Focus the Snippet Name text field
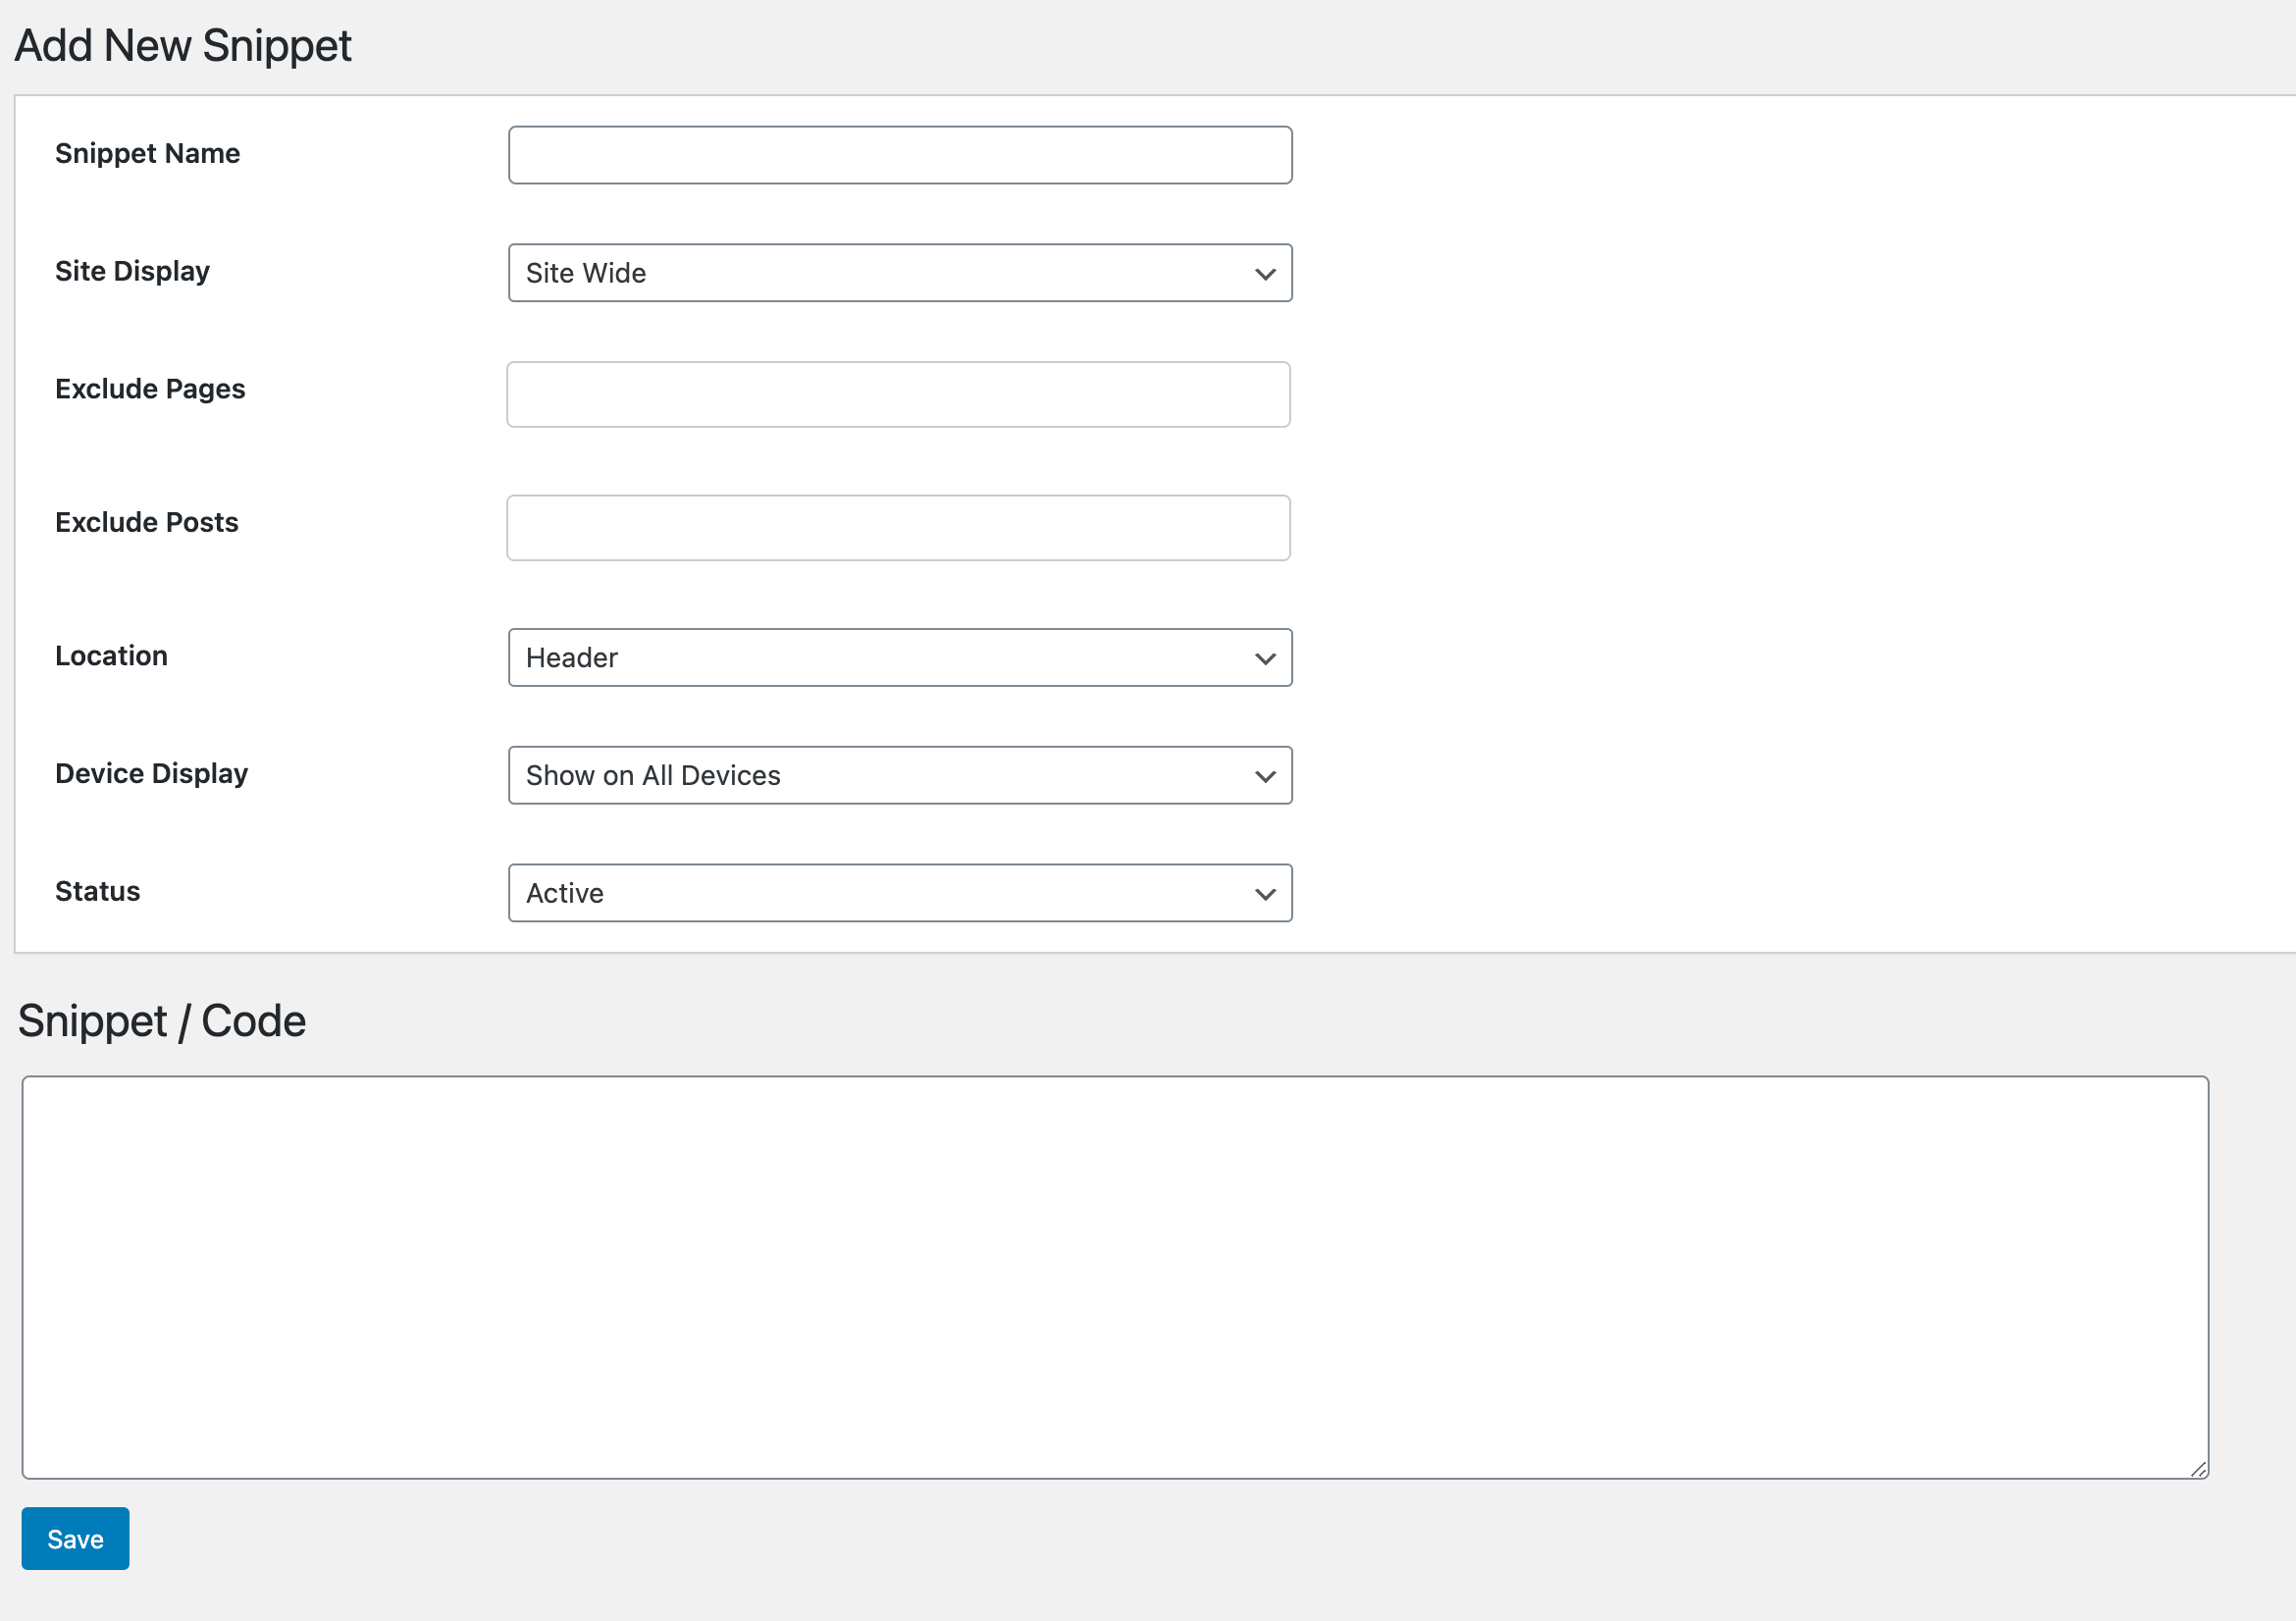Viewport: 2296px width, 1621px height. click(x=898, y=156)
